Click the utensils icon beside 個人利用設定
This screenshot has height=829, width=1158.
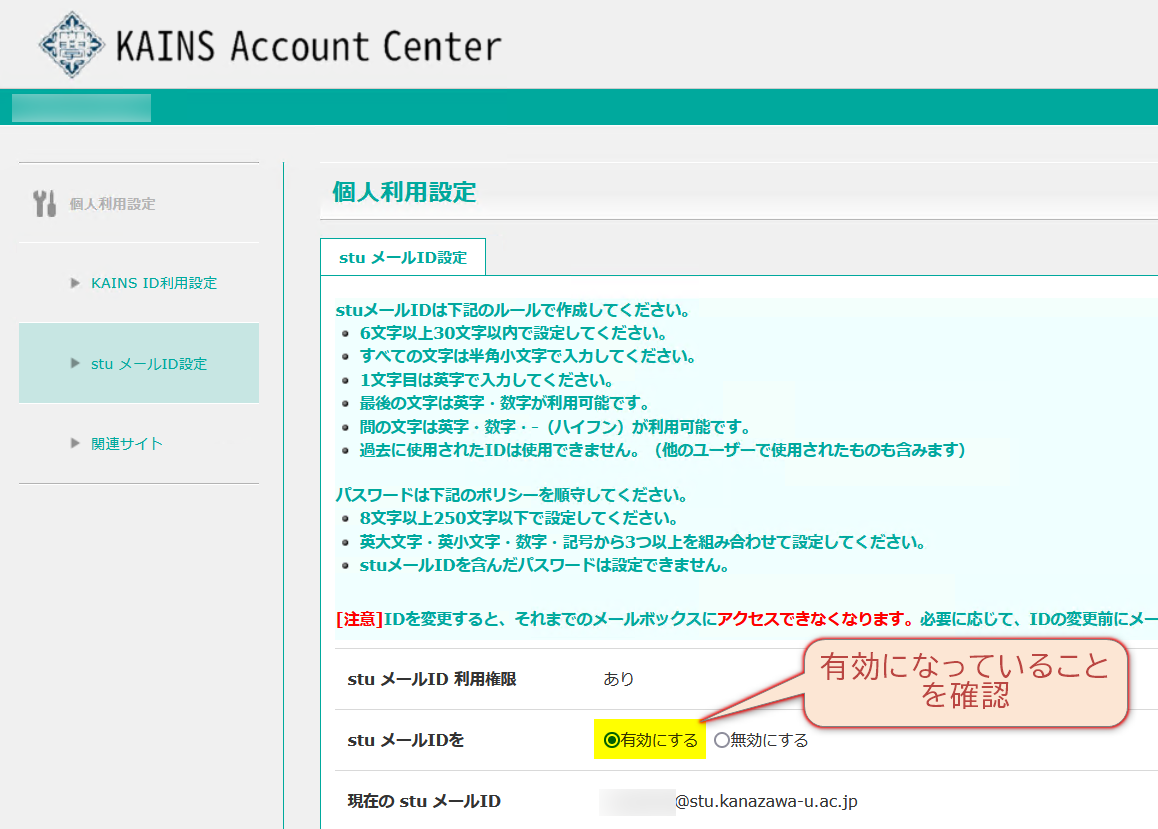pos(42,201)
